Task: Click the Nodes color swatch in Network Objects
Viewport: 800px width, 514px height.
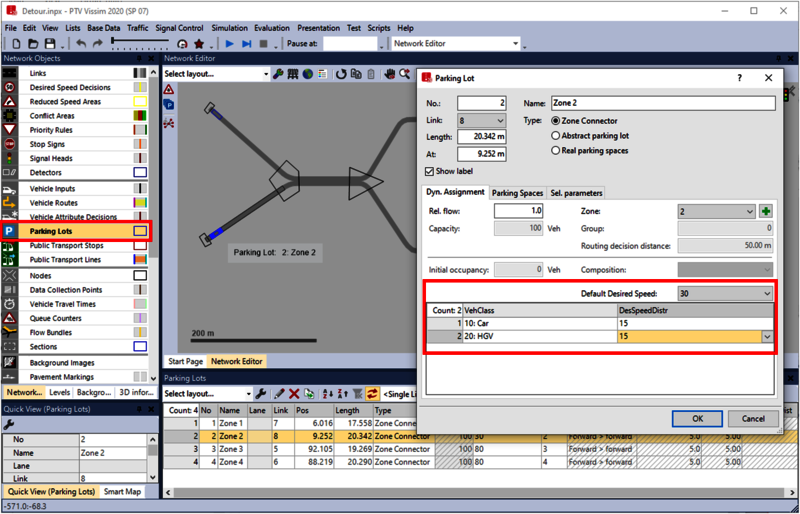Action: [140, 275]
